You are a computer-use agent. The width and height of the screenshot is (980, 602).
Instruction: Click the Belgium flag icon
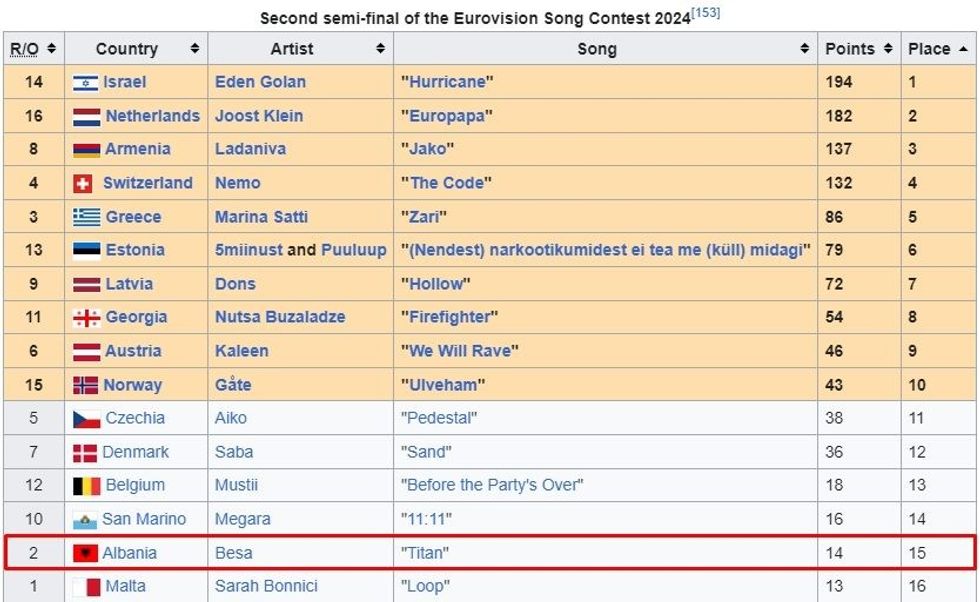click(x=86, y=486)
